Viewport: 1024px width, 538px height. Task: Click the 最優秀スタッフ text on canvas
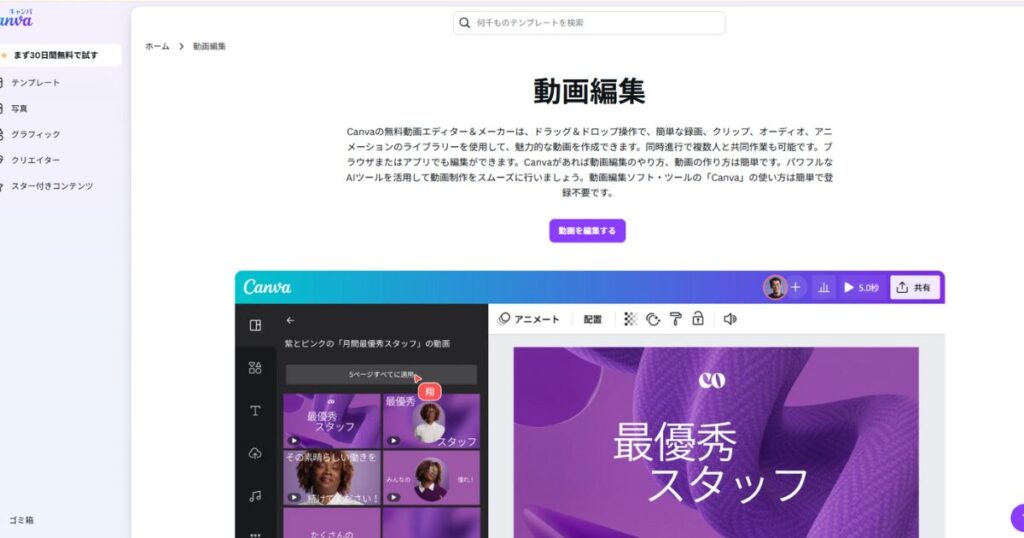(711, 464)
